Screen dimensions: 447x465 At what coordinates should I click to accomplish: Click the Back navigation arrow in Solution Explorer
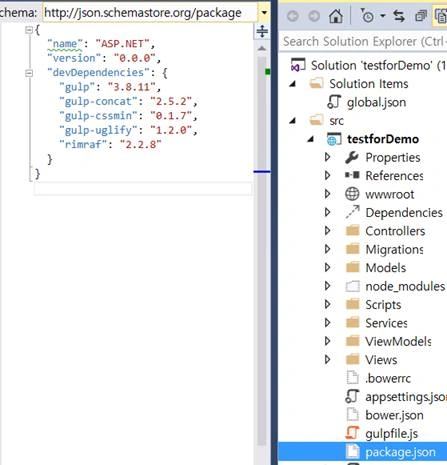point(293,16)
